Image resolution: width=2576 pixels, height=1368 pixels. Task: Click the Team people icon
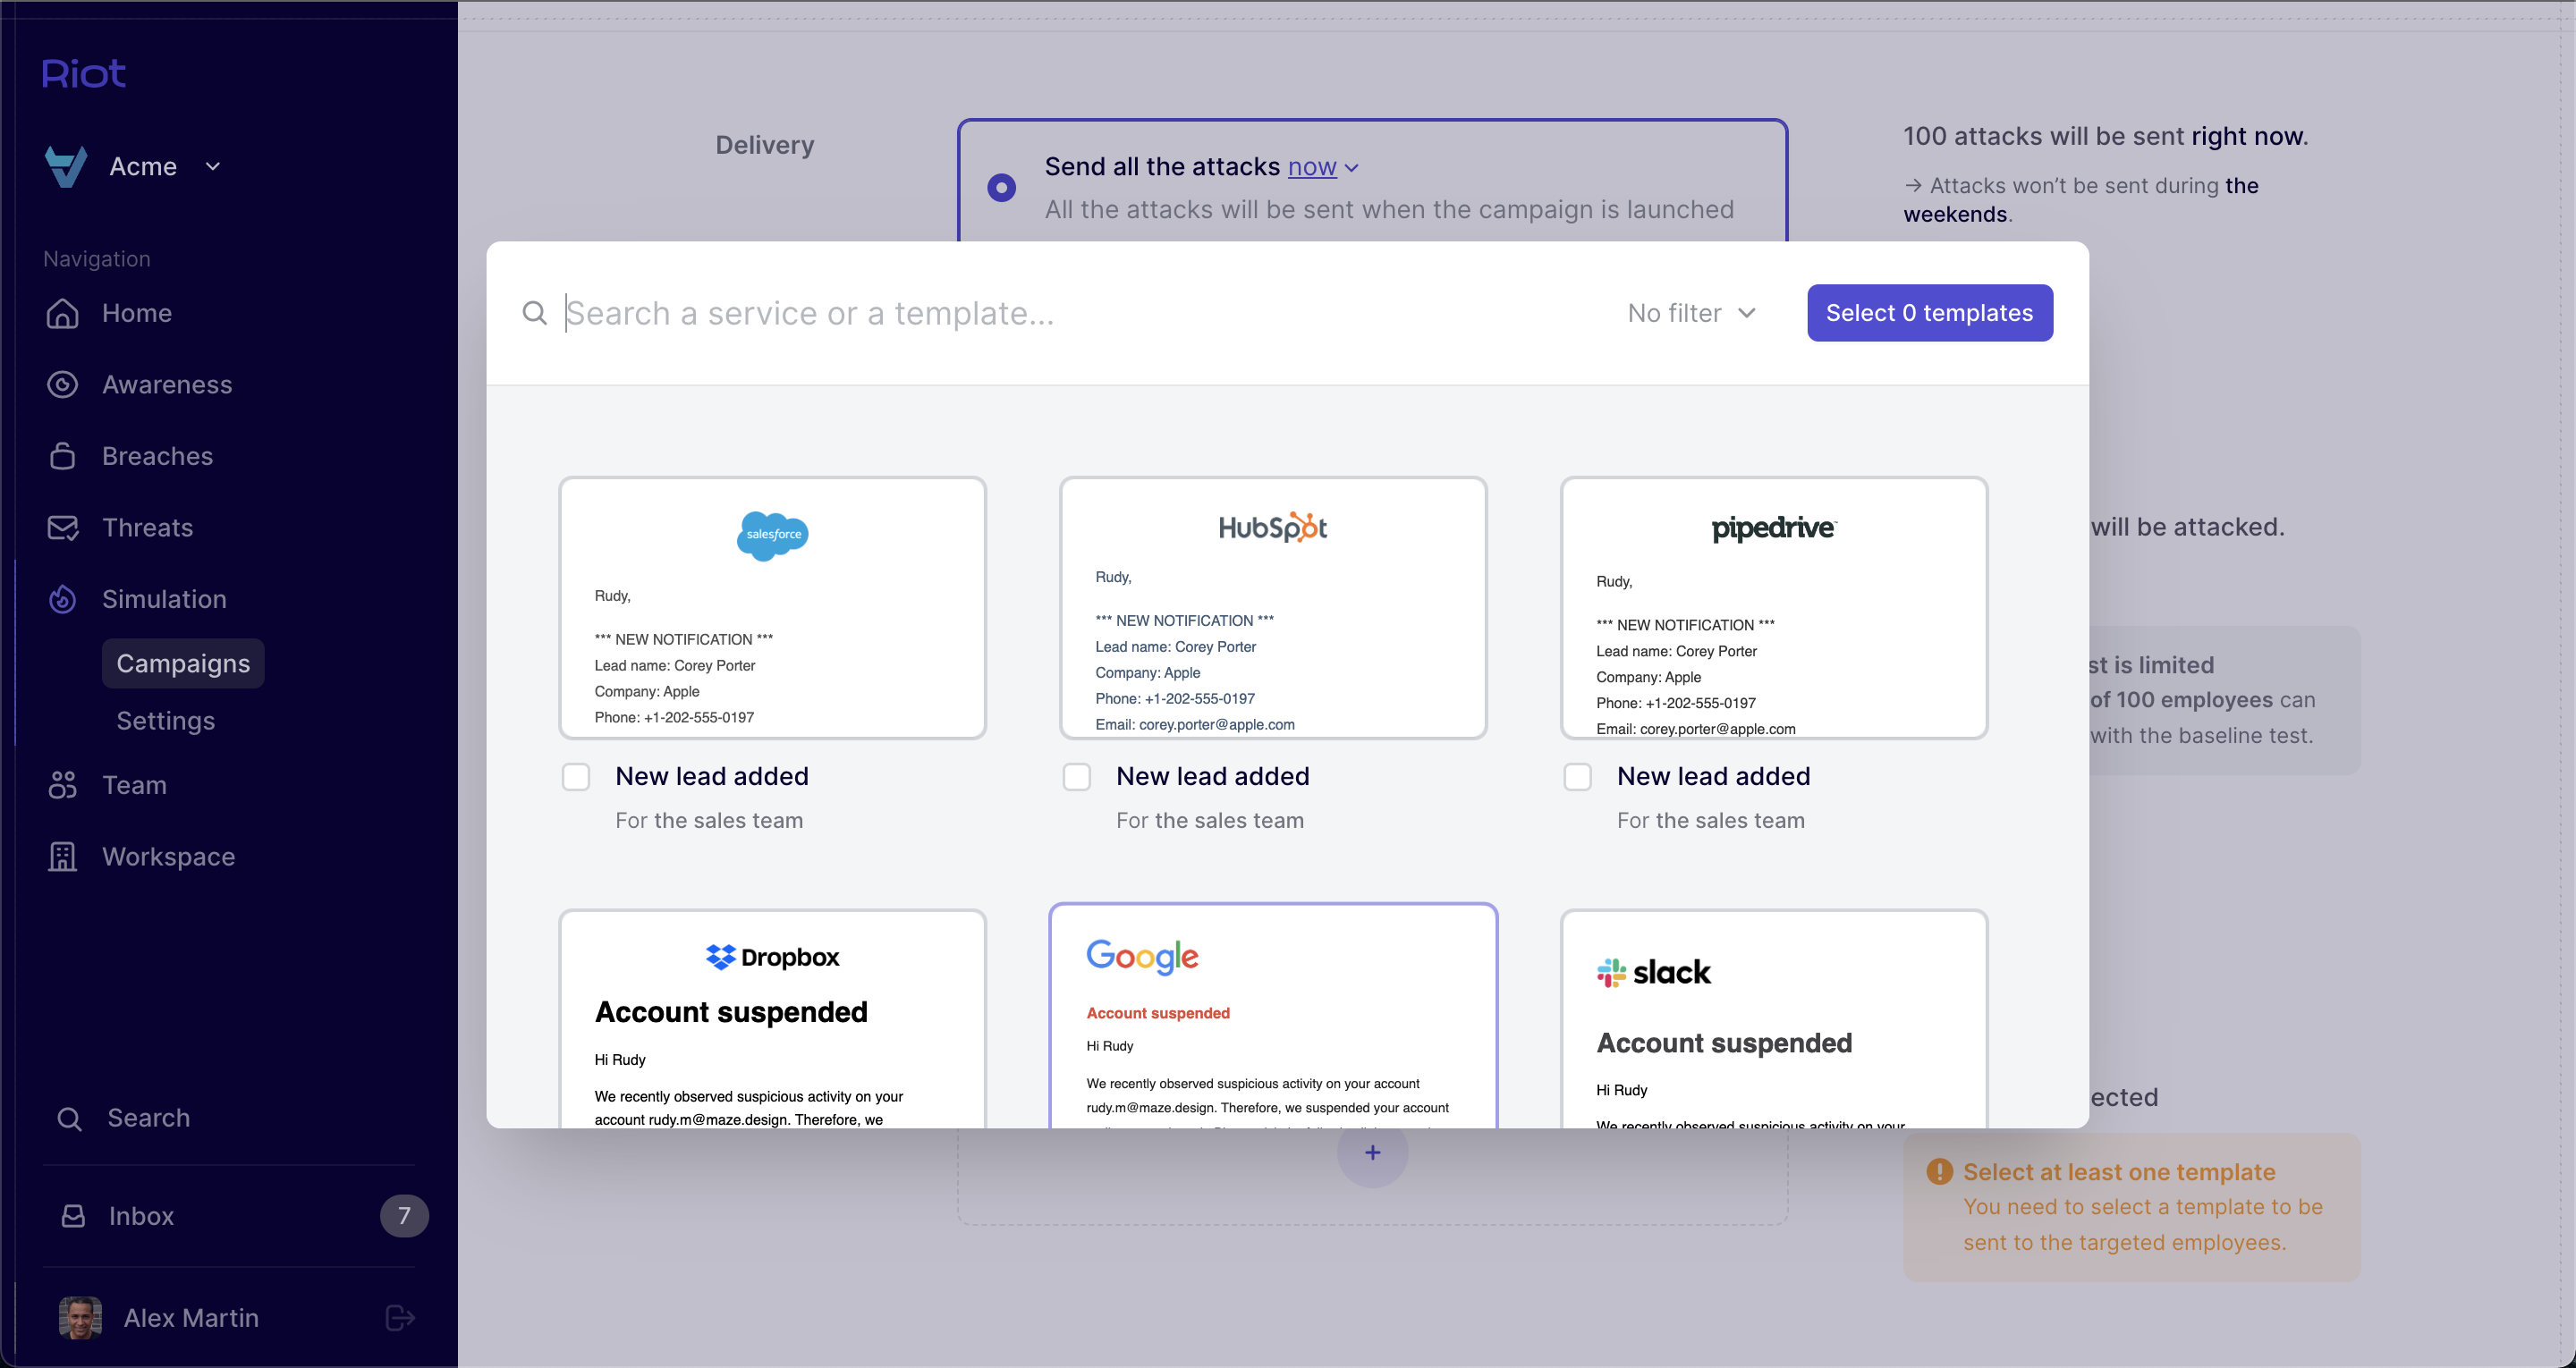62,785
